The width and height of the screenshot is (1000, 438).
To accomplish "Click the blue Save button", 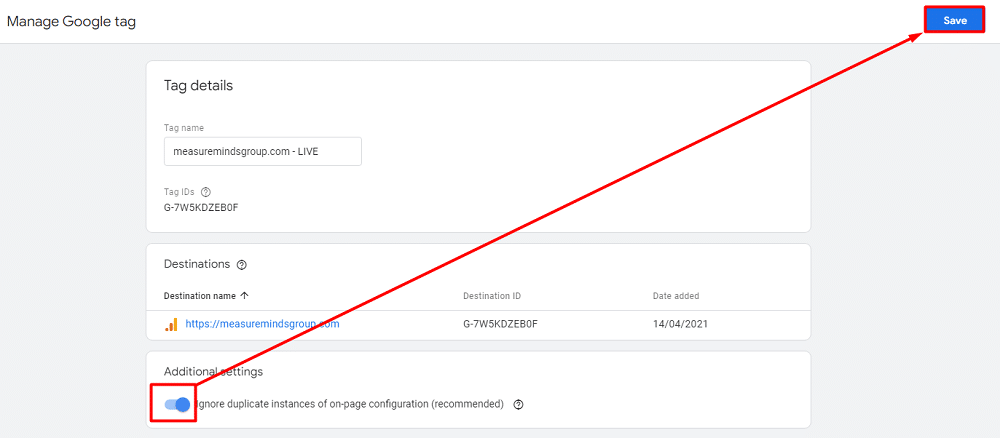I will pos(955,20).
